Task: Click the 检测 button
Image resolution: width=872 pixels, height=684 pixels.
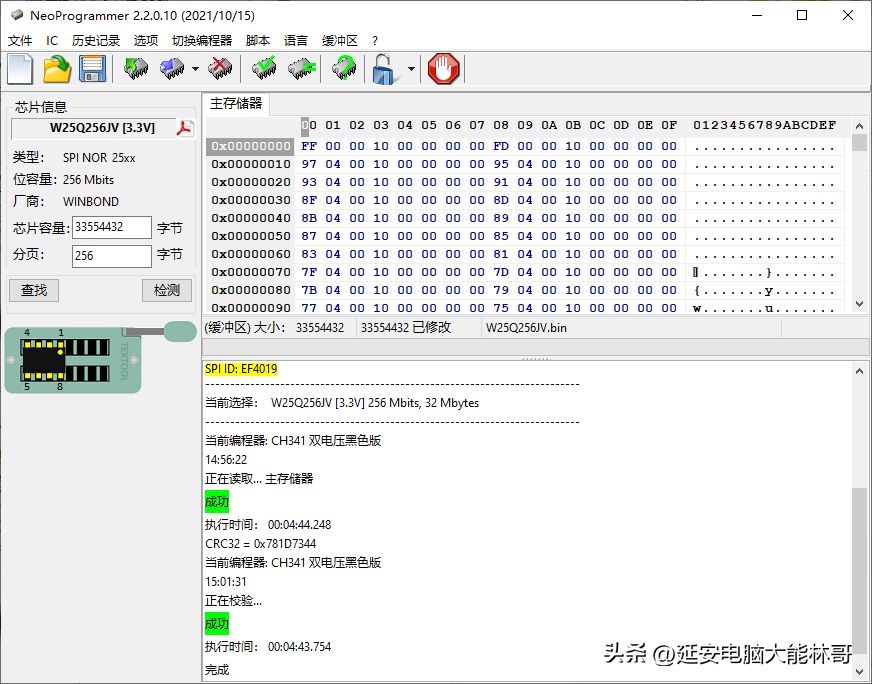Action: (x=167, y=290)
